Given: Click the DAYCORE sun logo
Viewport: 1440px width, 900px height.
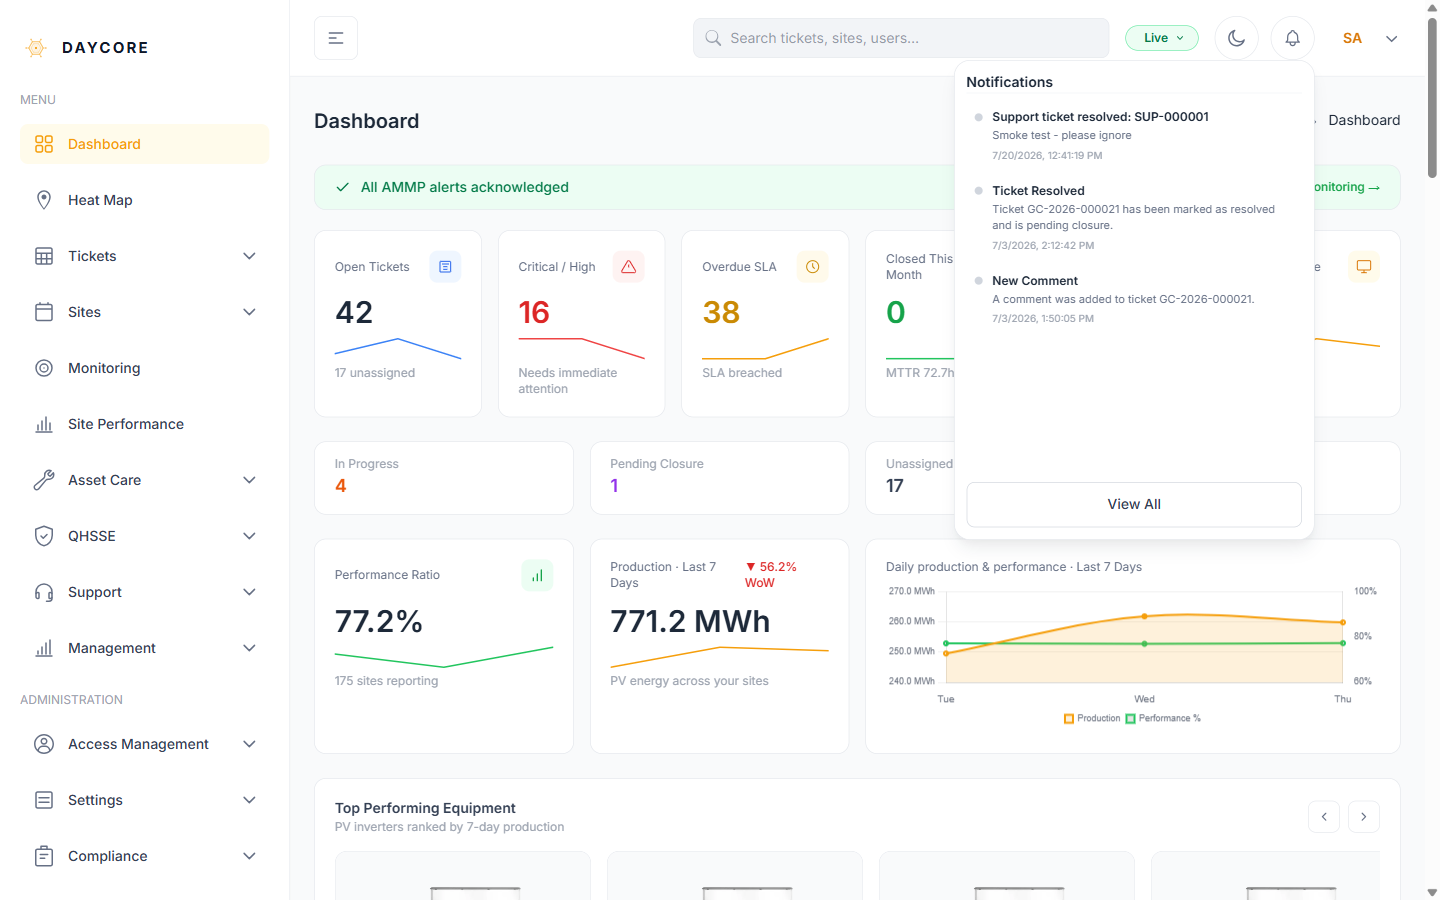Looking at the screenshot, I should pos(36,48).
